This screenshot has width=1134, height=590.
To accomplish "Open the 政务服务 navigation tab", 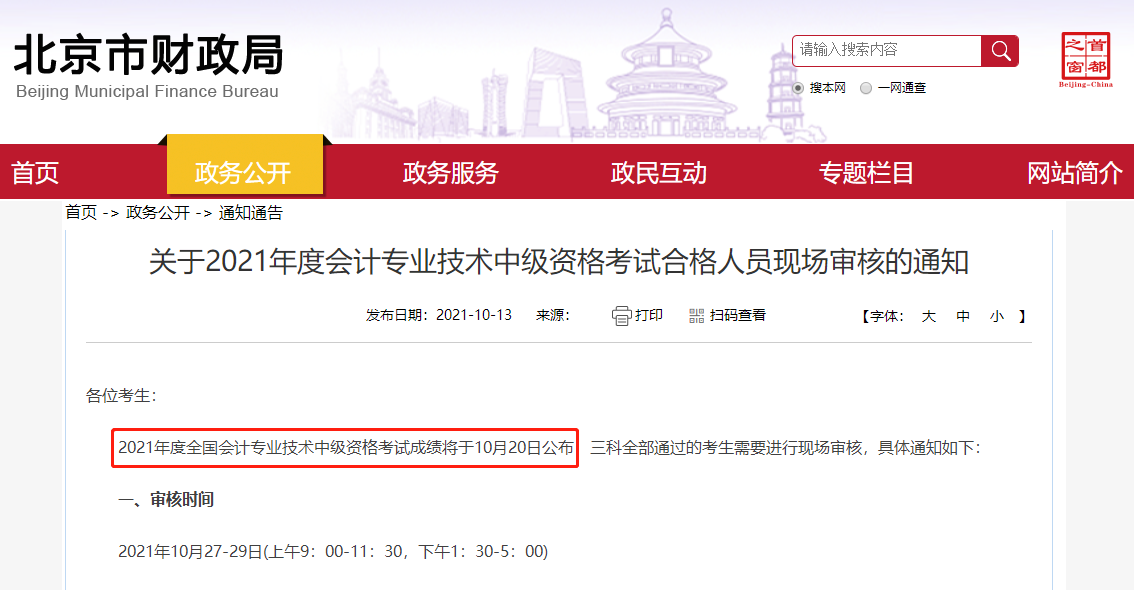I will 451,172.
